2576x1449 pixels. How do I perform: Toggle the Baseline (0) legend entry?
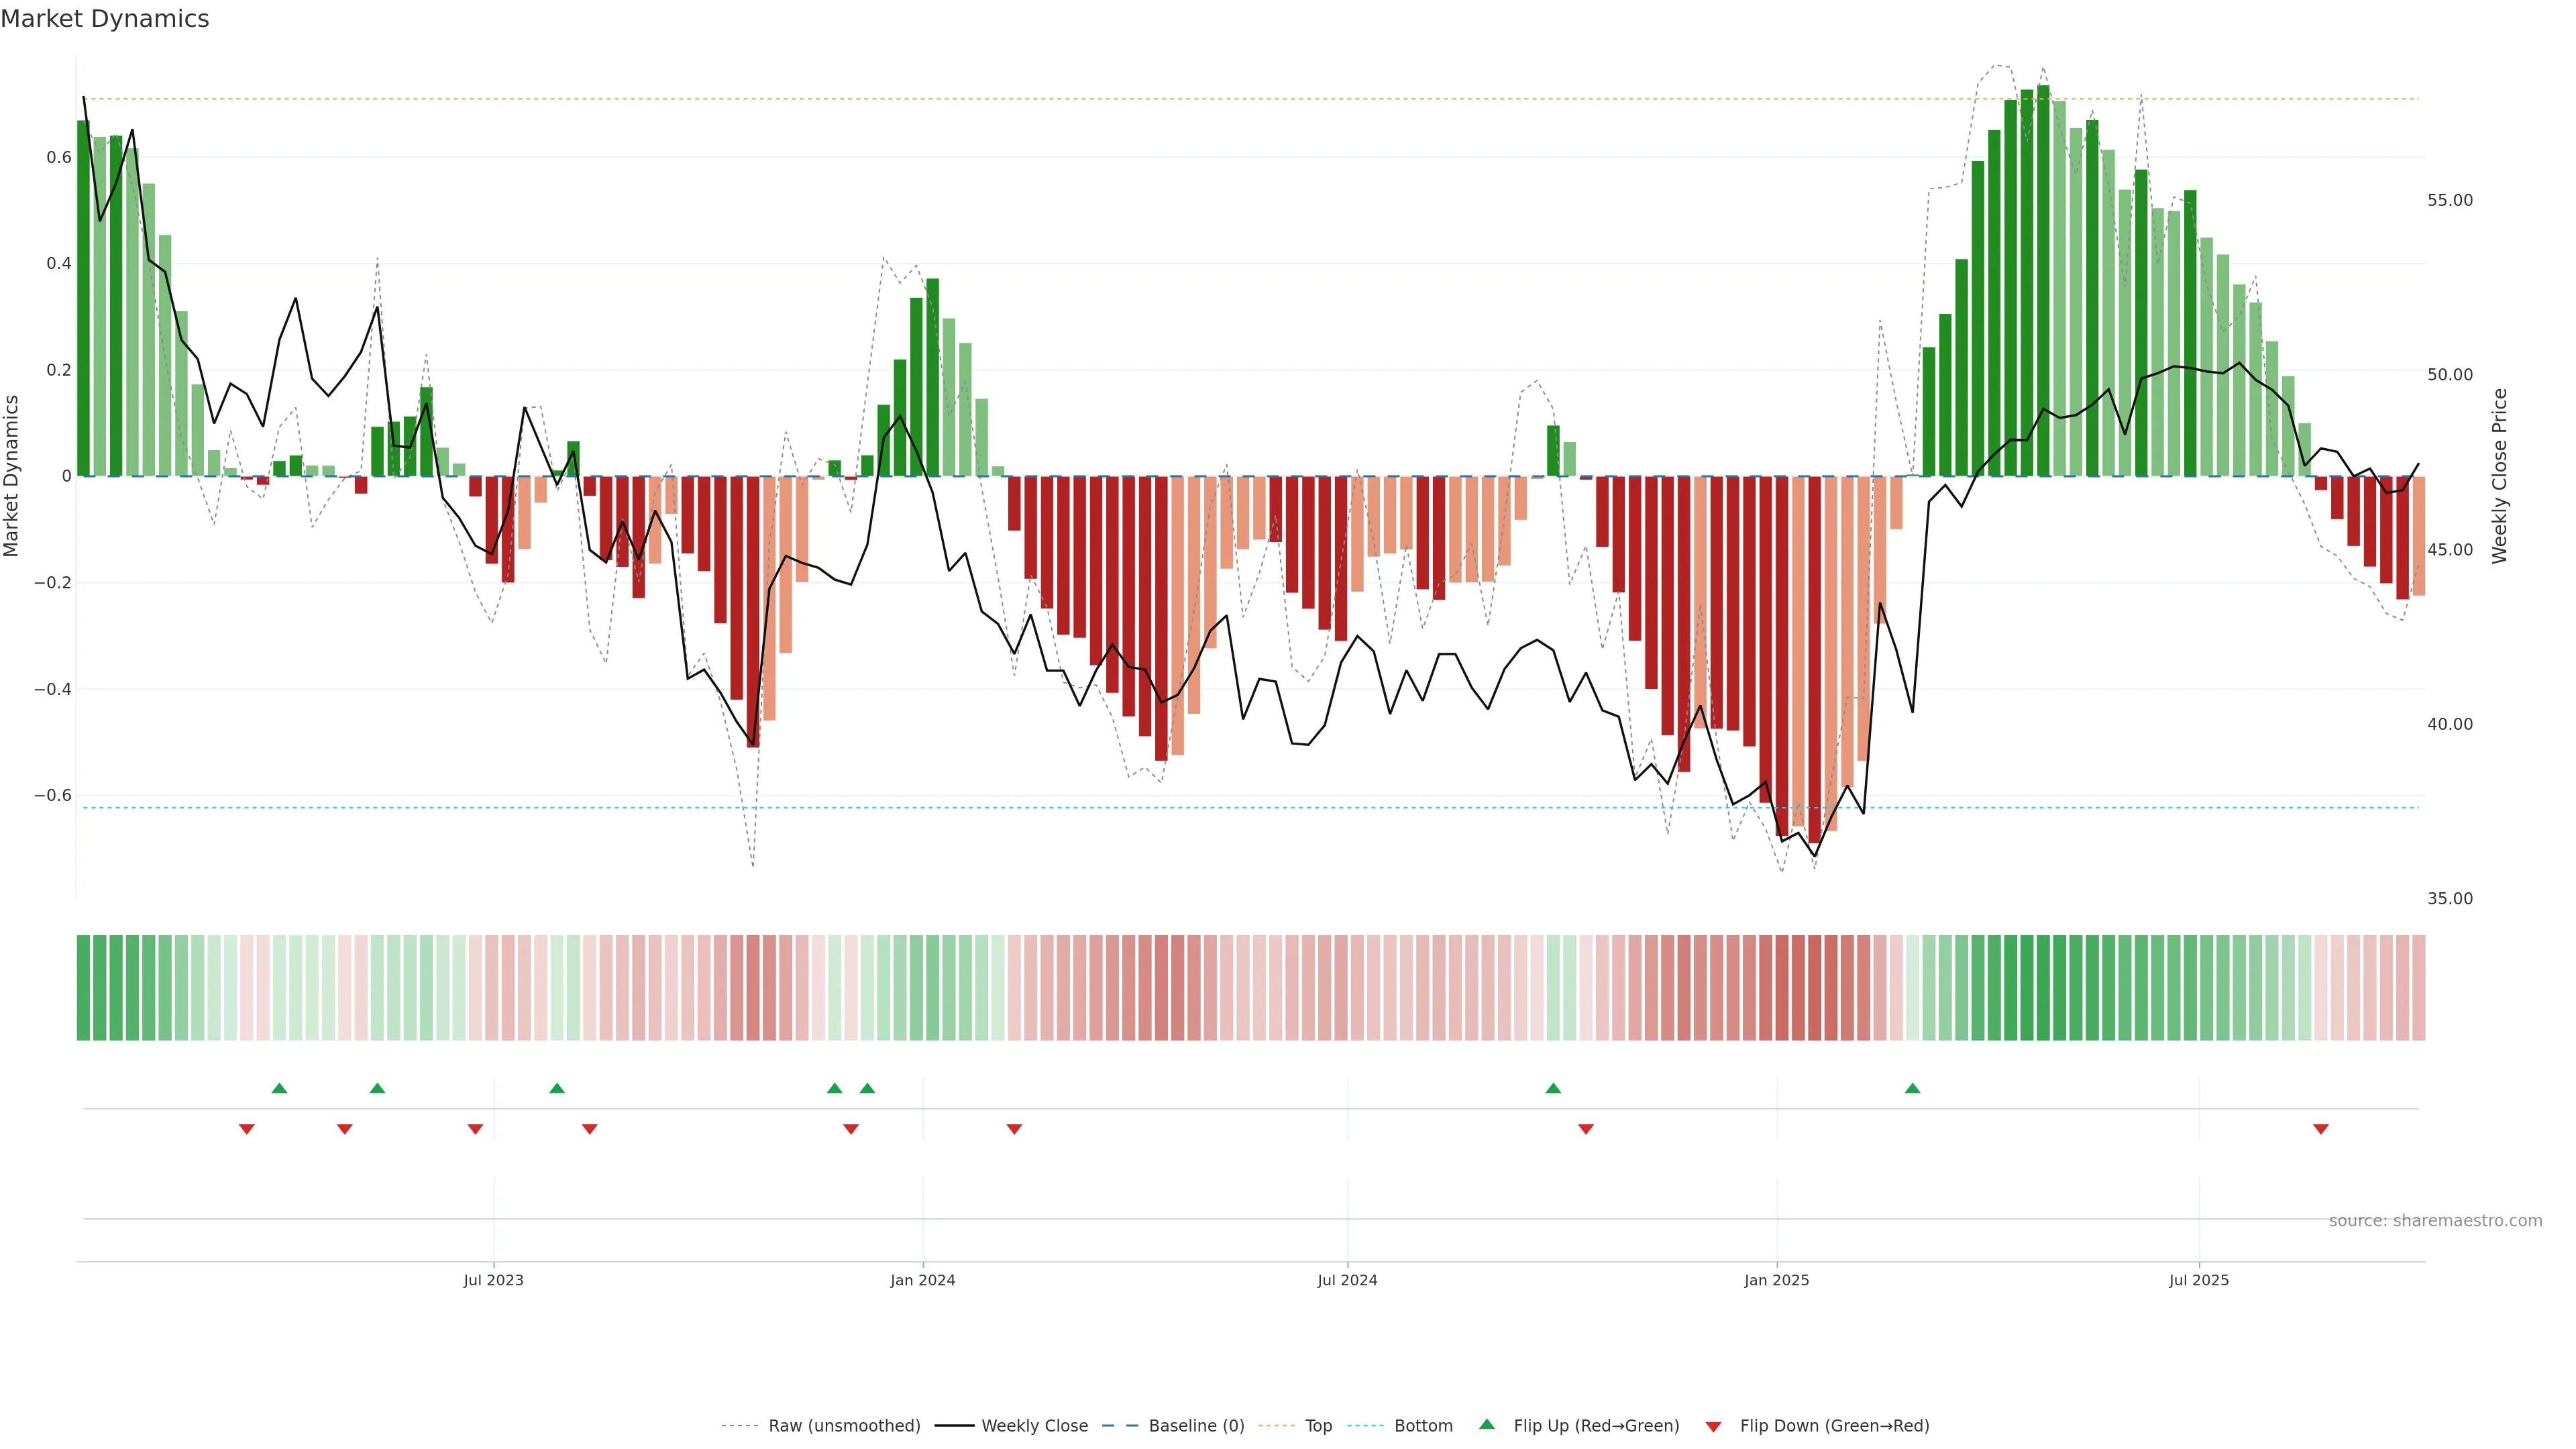pyautogui.click(x=1196, y=1426)
